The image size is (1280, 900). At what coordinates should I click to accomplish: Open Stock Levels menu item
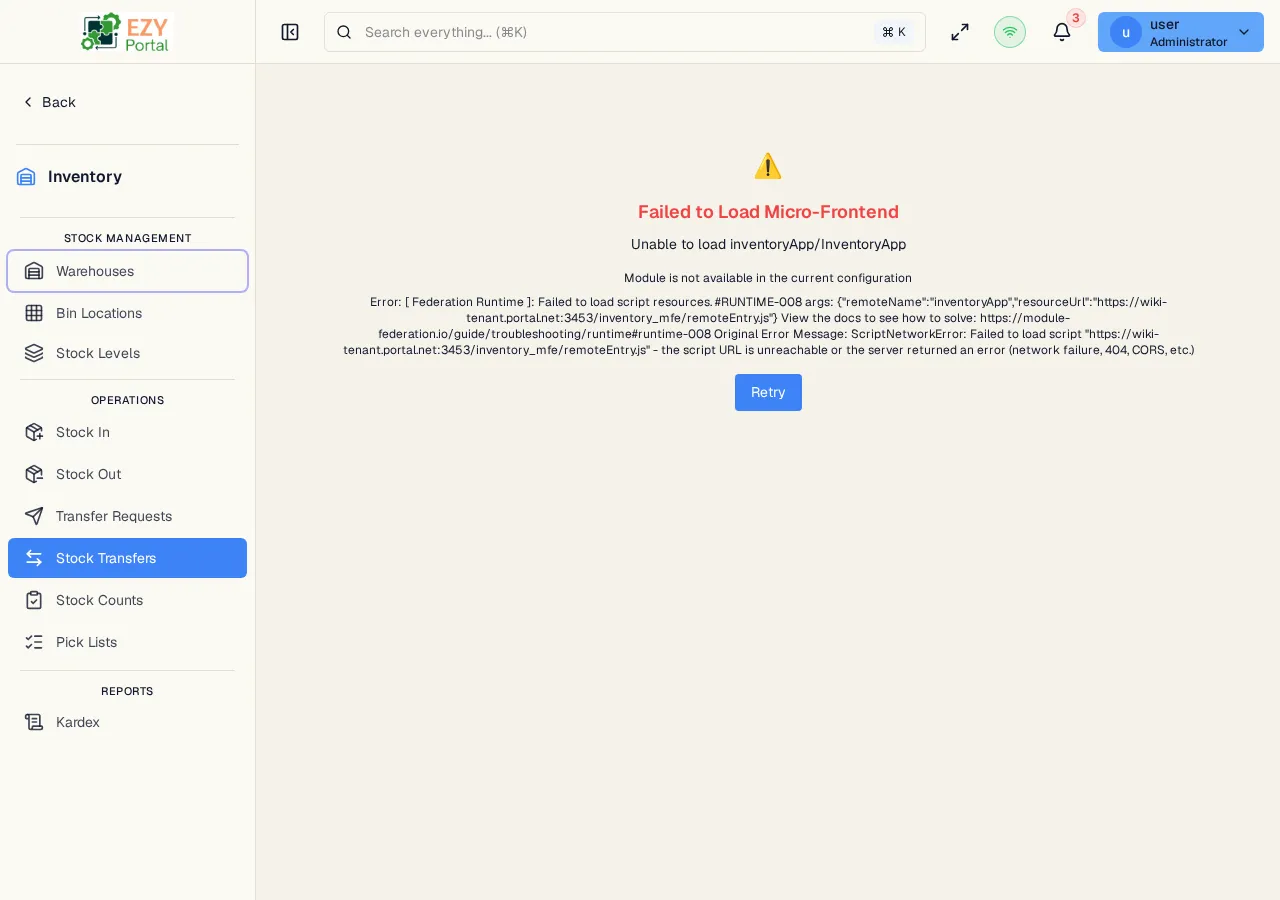coord(127,353)
